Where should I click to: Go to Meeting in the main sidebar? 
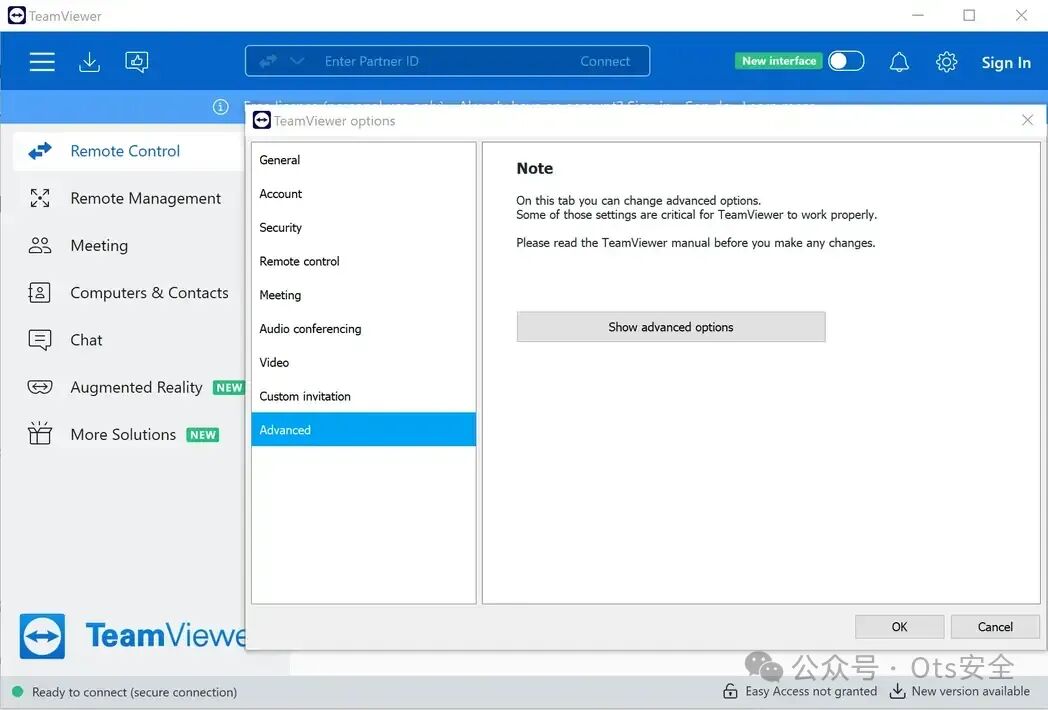(x=129, y=246)
